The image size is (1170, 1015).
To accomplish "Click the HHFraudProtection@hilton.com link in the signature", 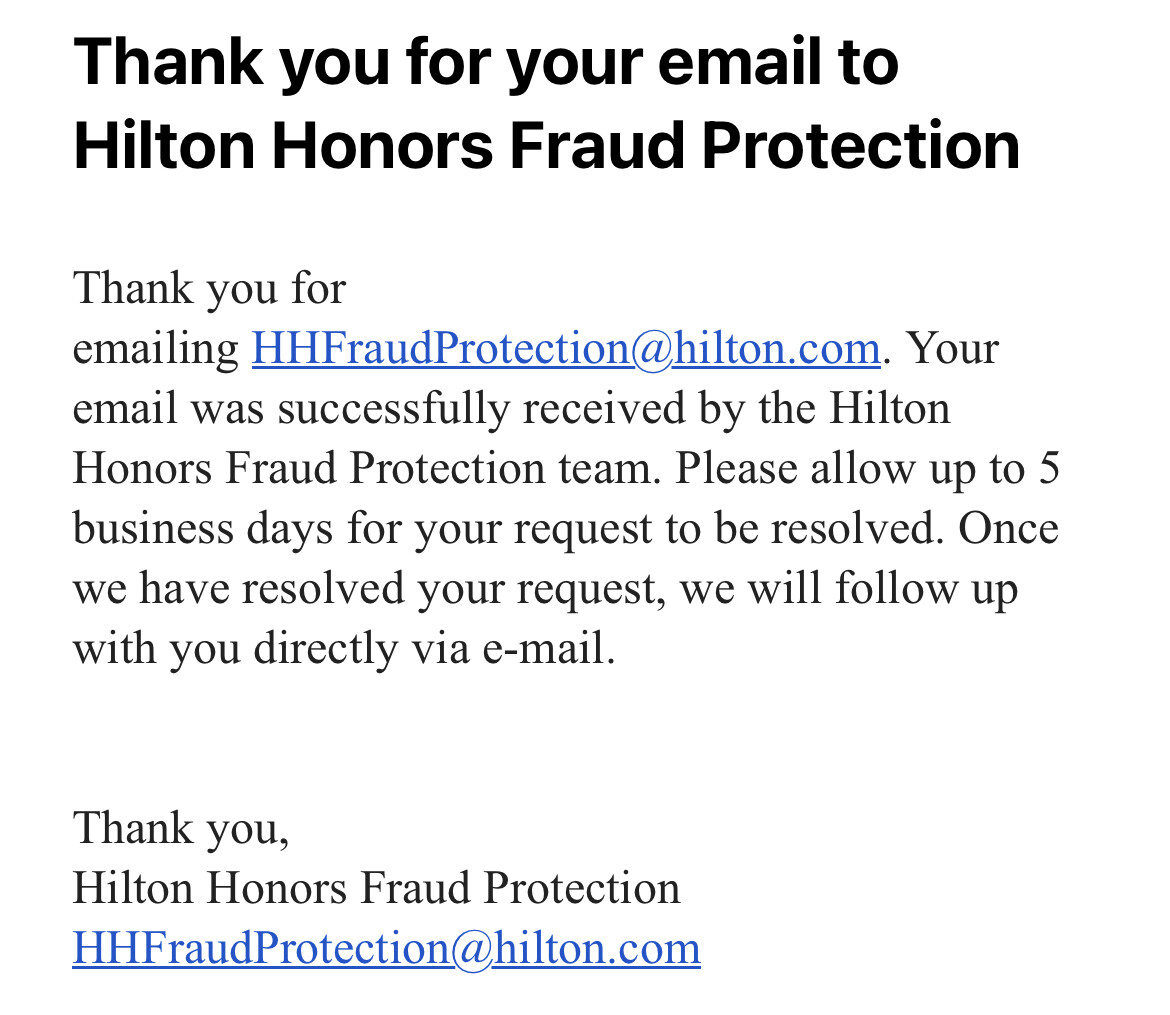I will (387, 949).
